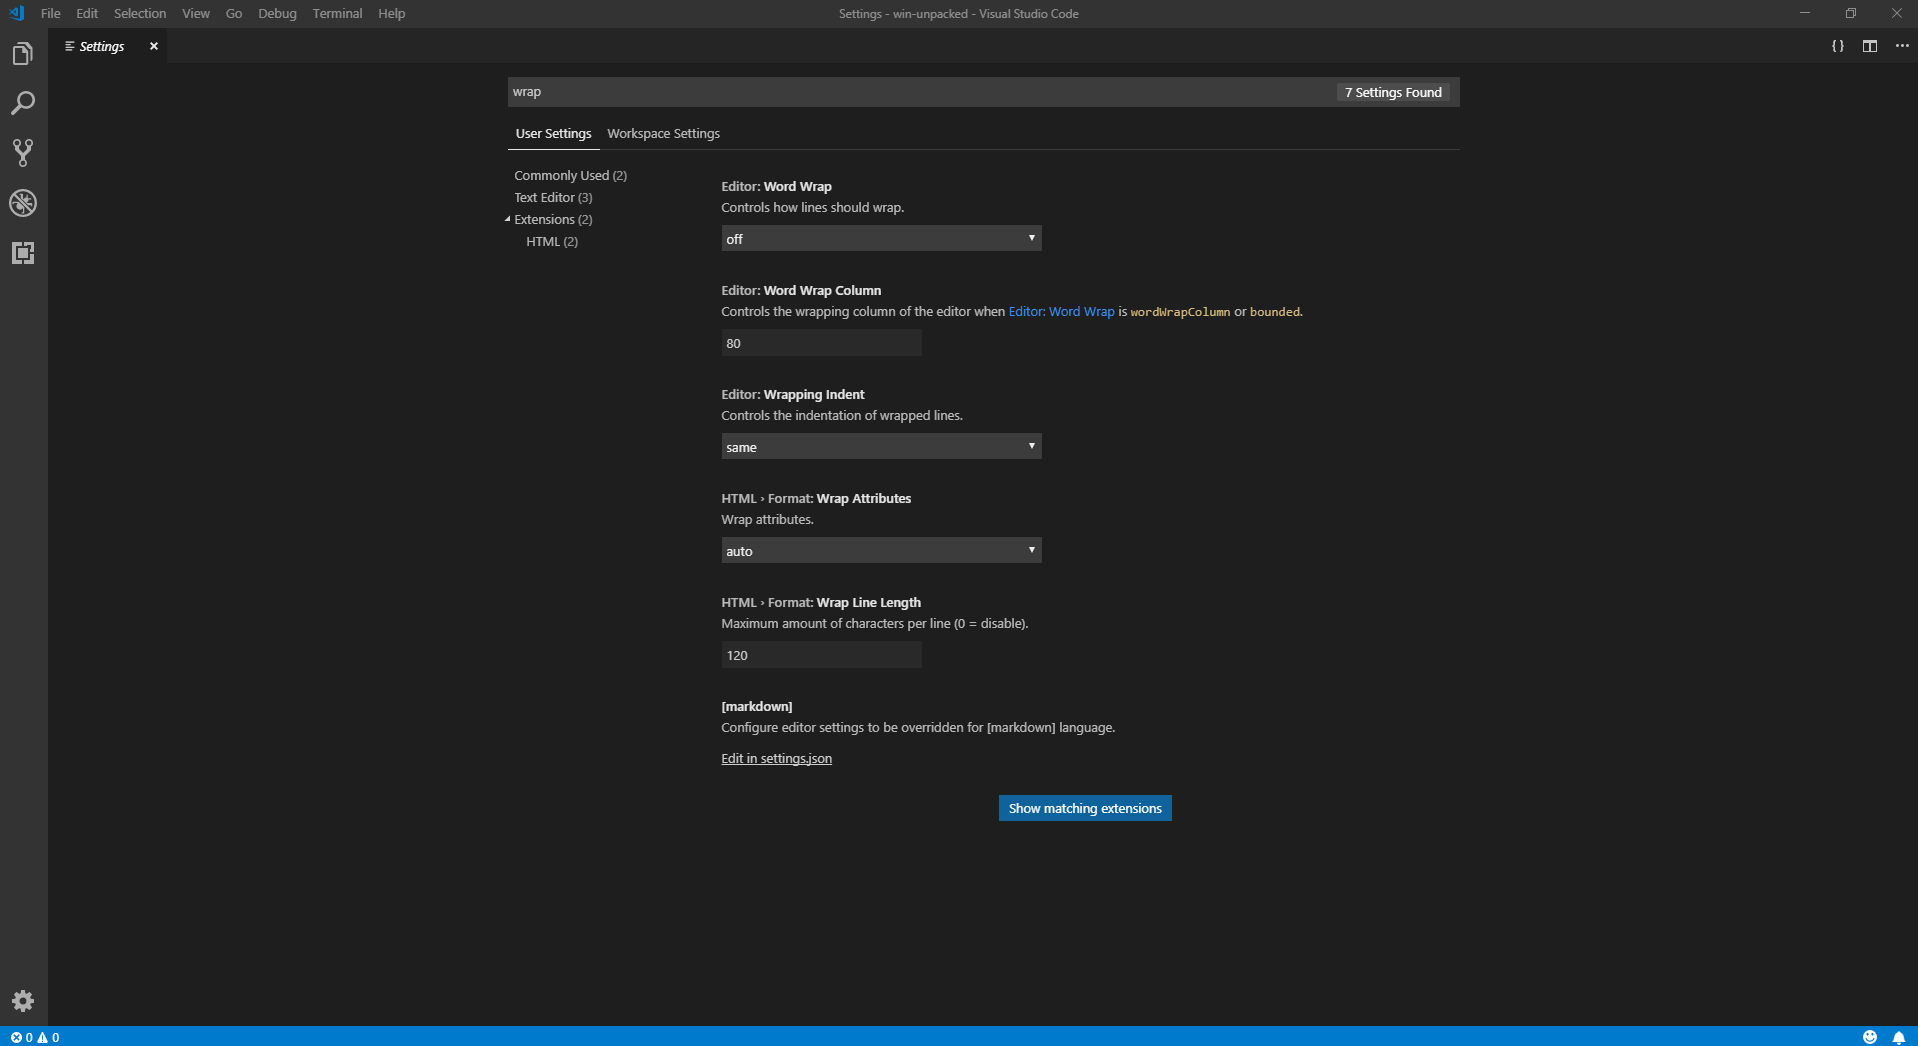Follow the Edit in settings.json link

[776, 758]
